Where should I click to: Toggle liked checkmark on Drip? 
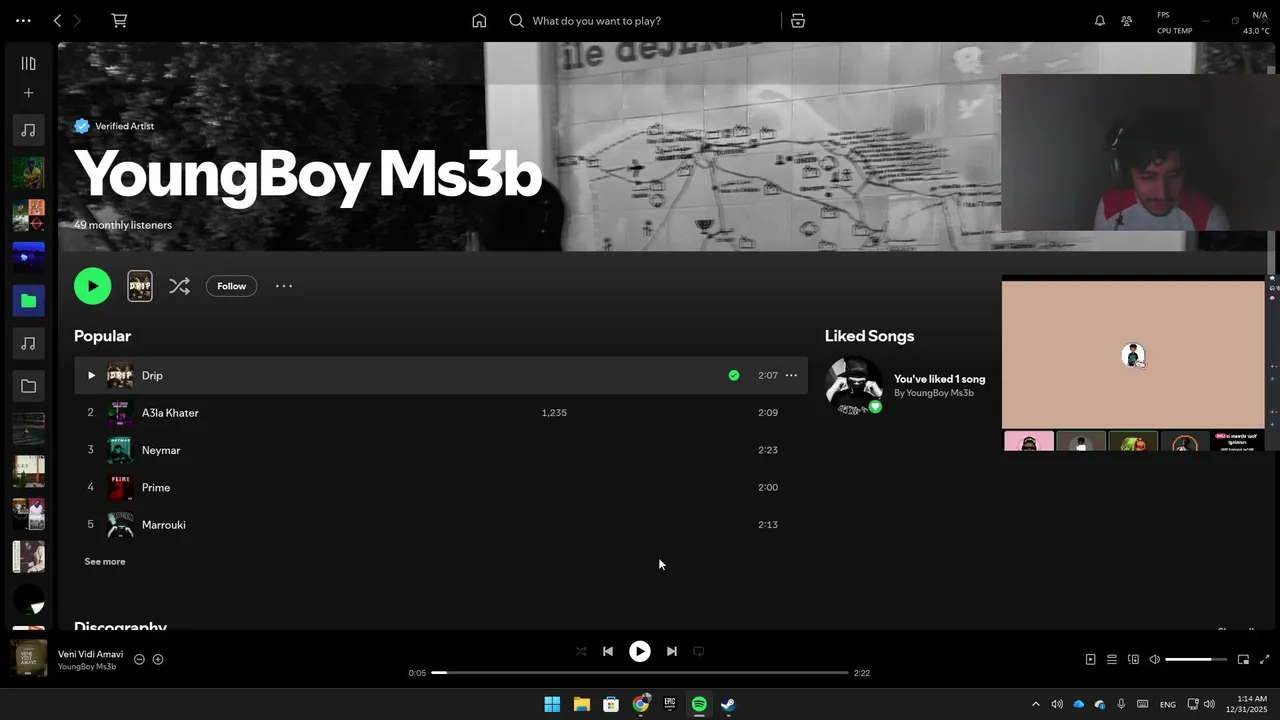pos(734,375)
